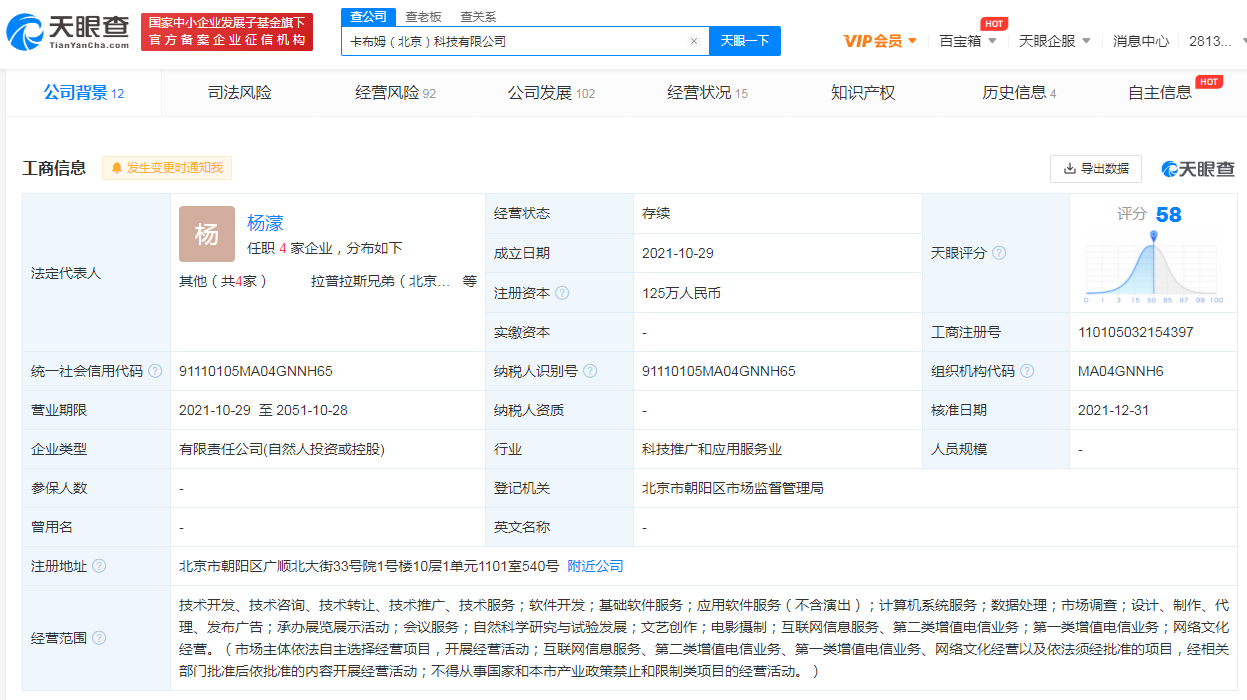
Task: Open the 知识产权 tab
Action: coord(863,93)
